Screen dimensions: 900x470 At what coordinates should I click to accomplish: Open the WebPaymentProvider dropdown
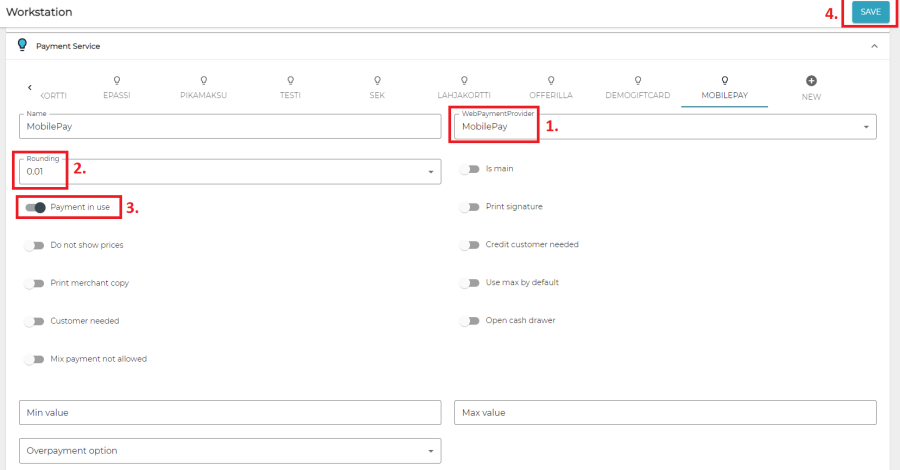pos(865,127)
